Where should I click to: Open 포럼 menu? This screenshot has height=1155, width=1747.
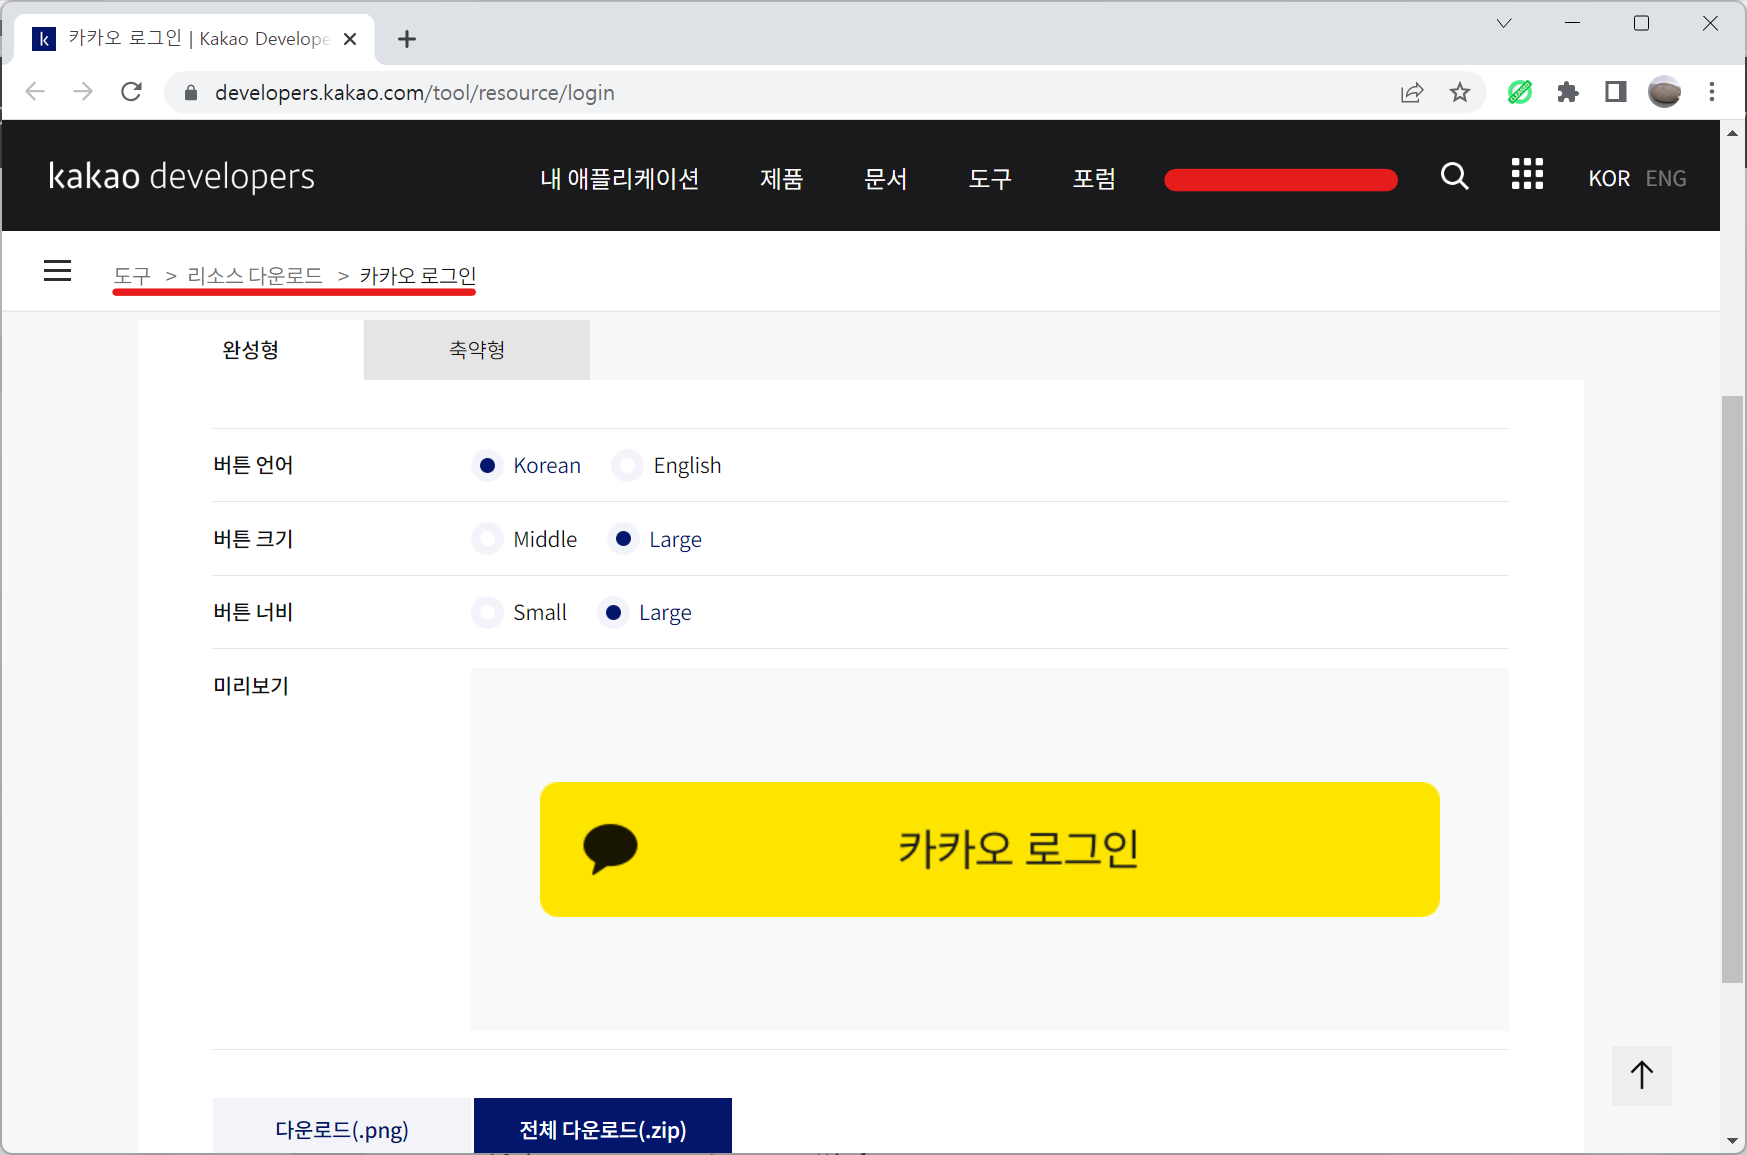(1094, 178)
